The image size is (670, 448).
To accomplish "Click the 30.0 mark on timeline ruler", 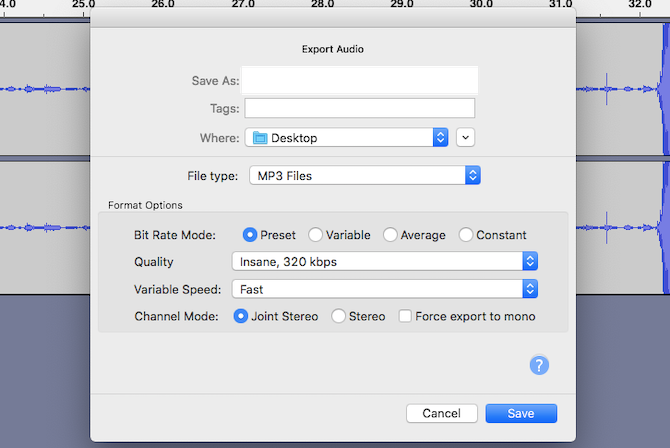I will pyautogui.click(x=481, y=5).
